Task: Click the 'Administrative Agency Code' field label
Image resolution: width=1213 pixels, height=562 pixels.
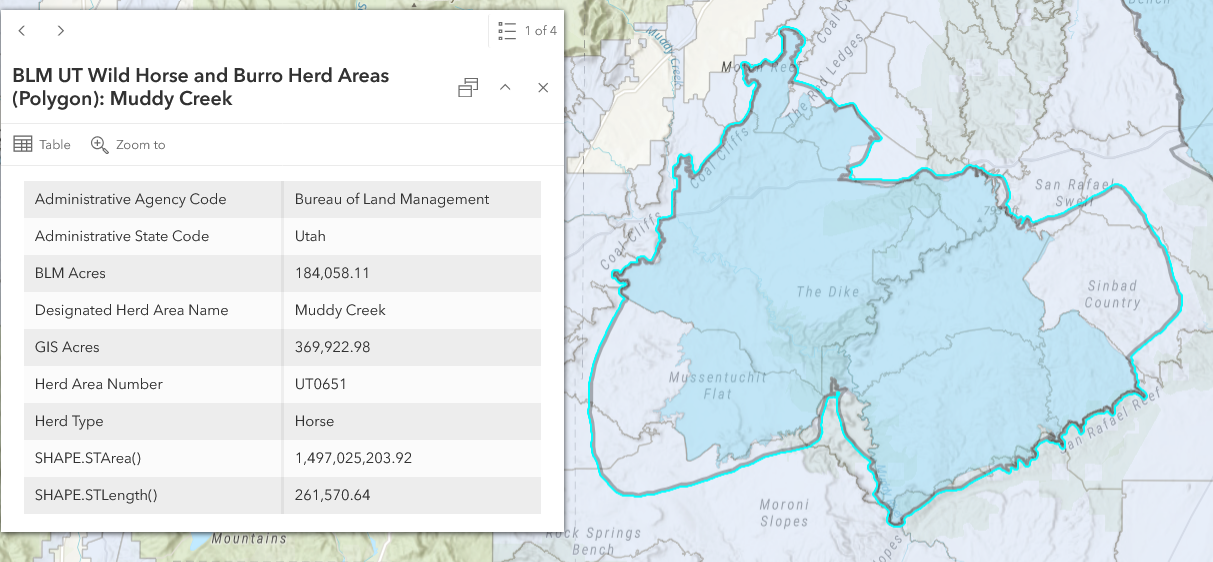Action: tap(131, 199)
